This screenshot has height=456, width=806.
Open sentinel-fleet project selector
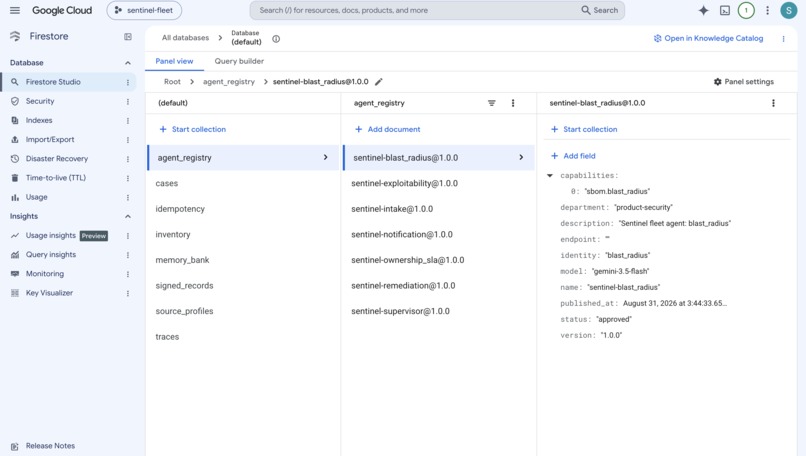tap(144, 10)
